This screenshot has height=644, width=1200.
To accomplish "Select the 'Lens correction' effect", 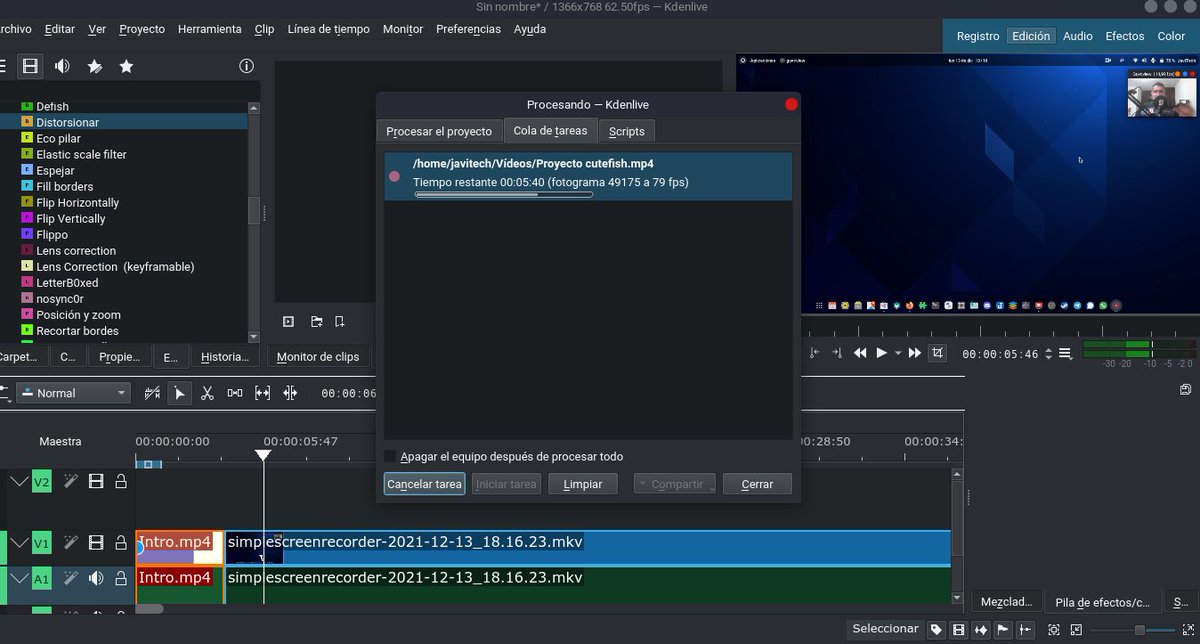I will tap(76, 251).
